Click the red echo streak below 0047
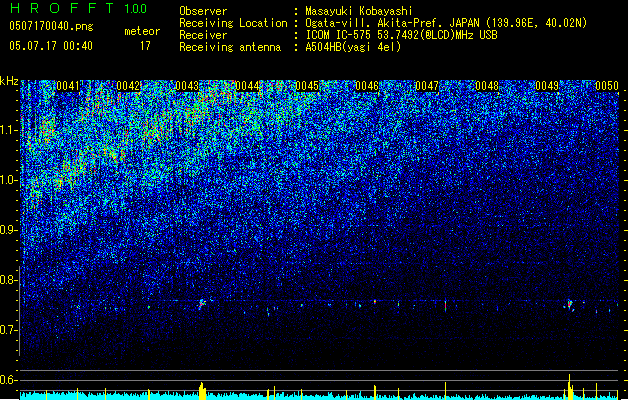629x400 pixels. [x=445, y=305]
